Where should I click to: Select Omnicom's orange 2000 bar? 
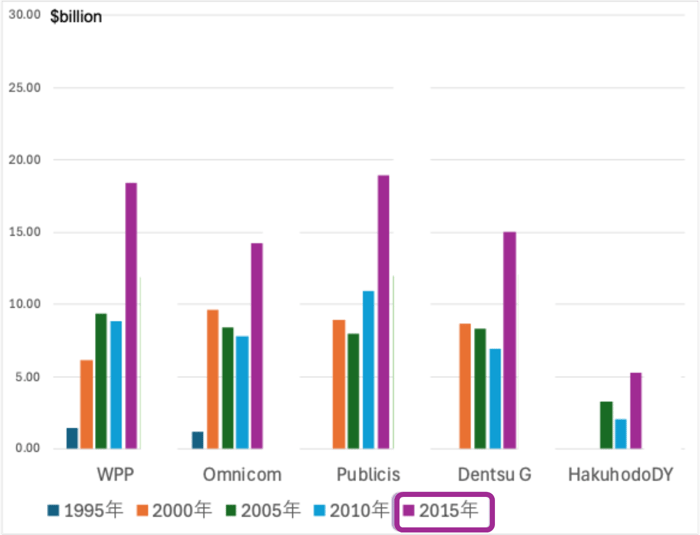click(213, 379)
